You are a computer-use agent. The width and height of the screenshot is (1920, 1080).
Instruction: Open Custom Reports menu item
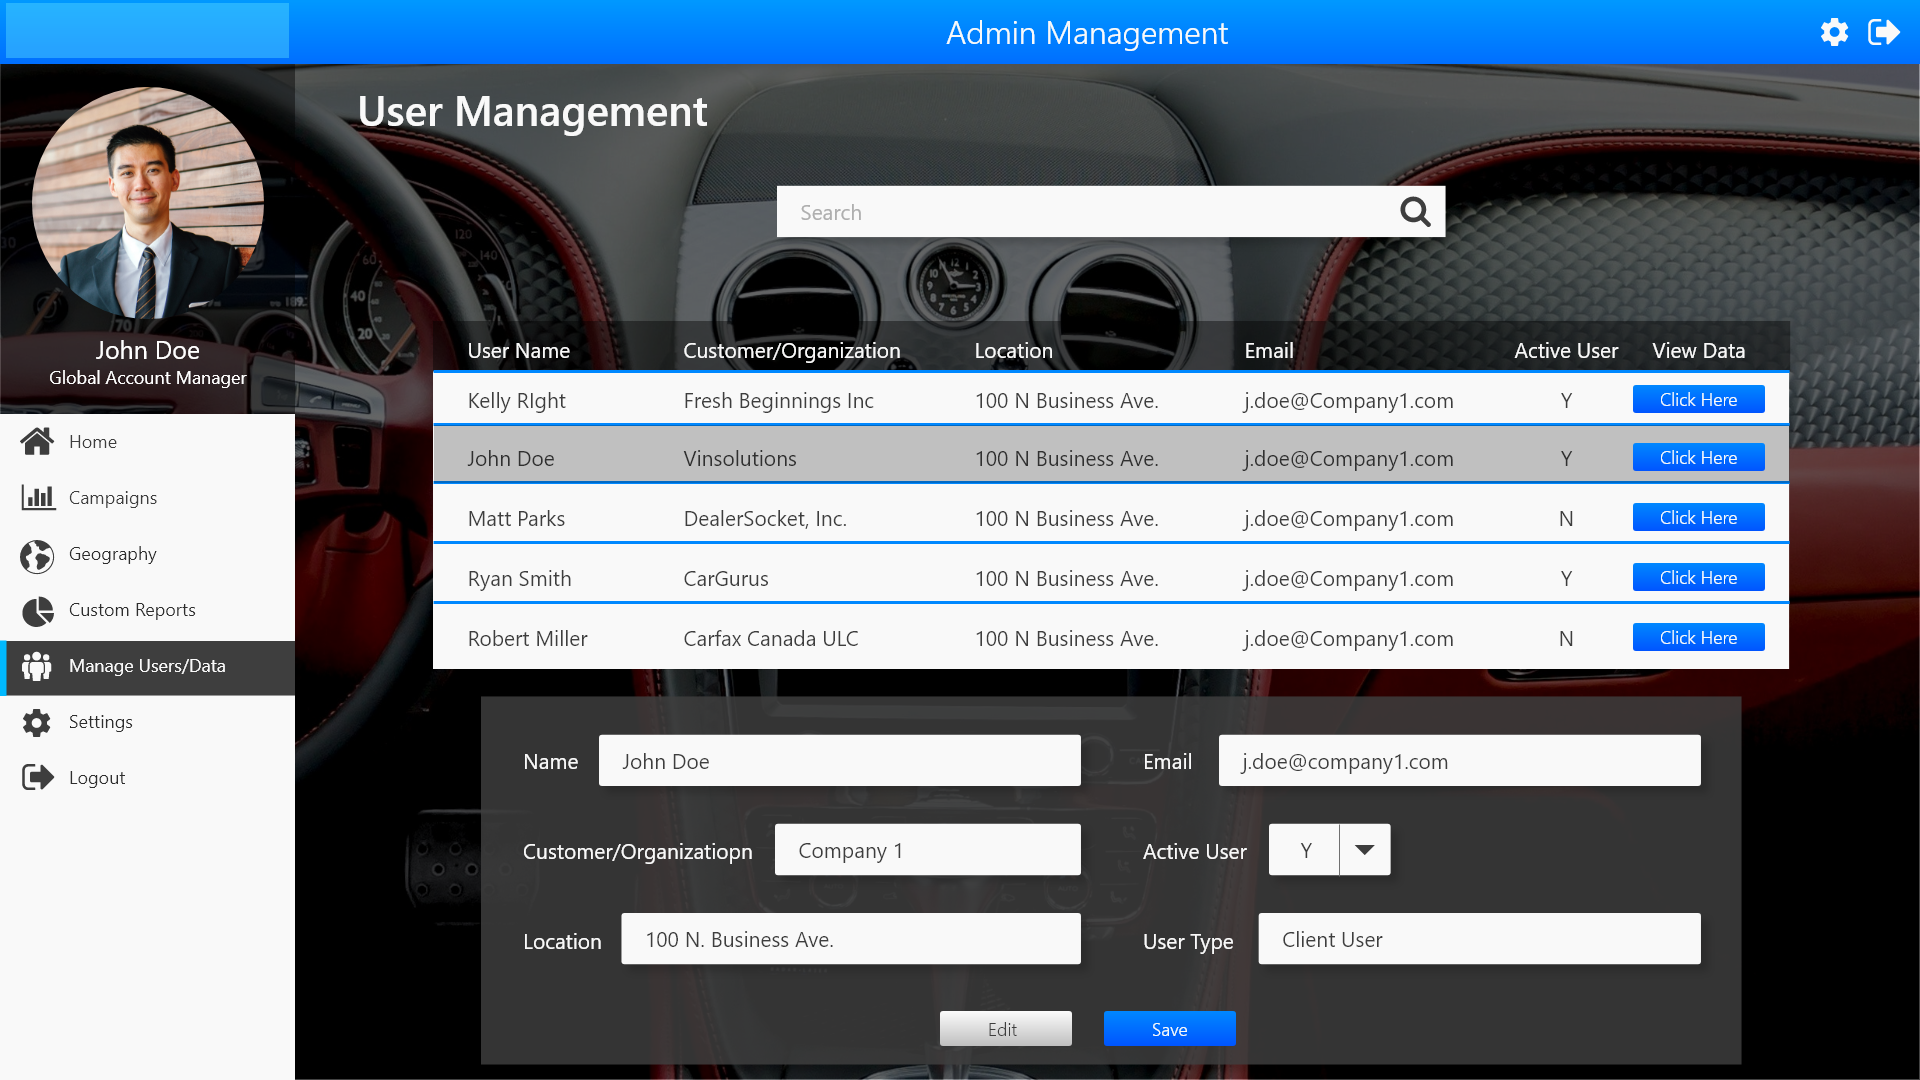tap(132, 610)
